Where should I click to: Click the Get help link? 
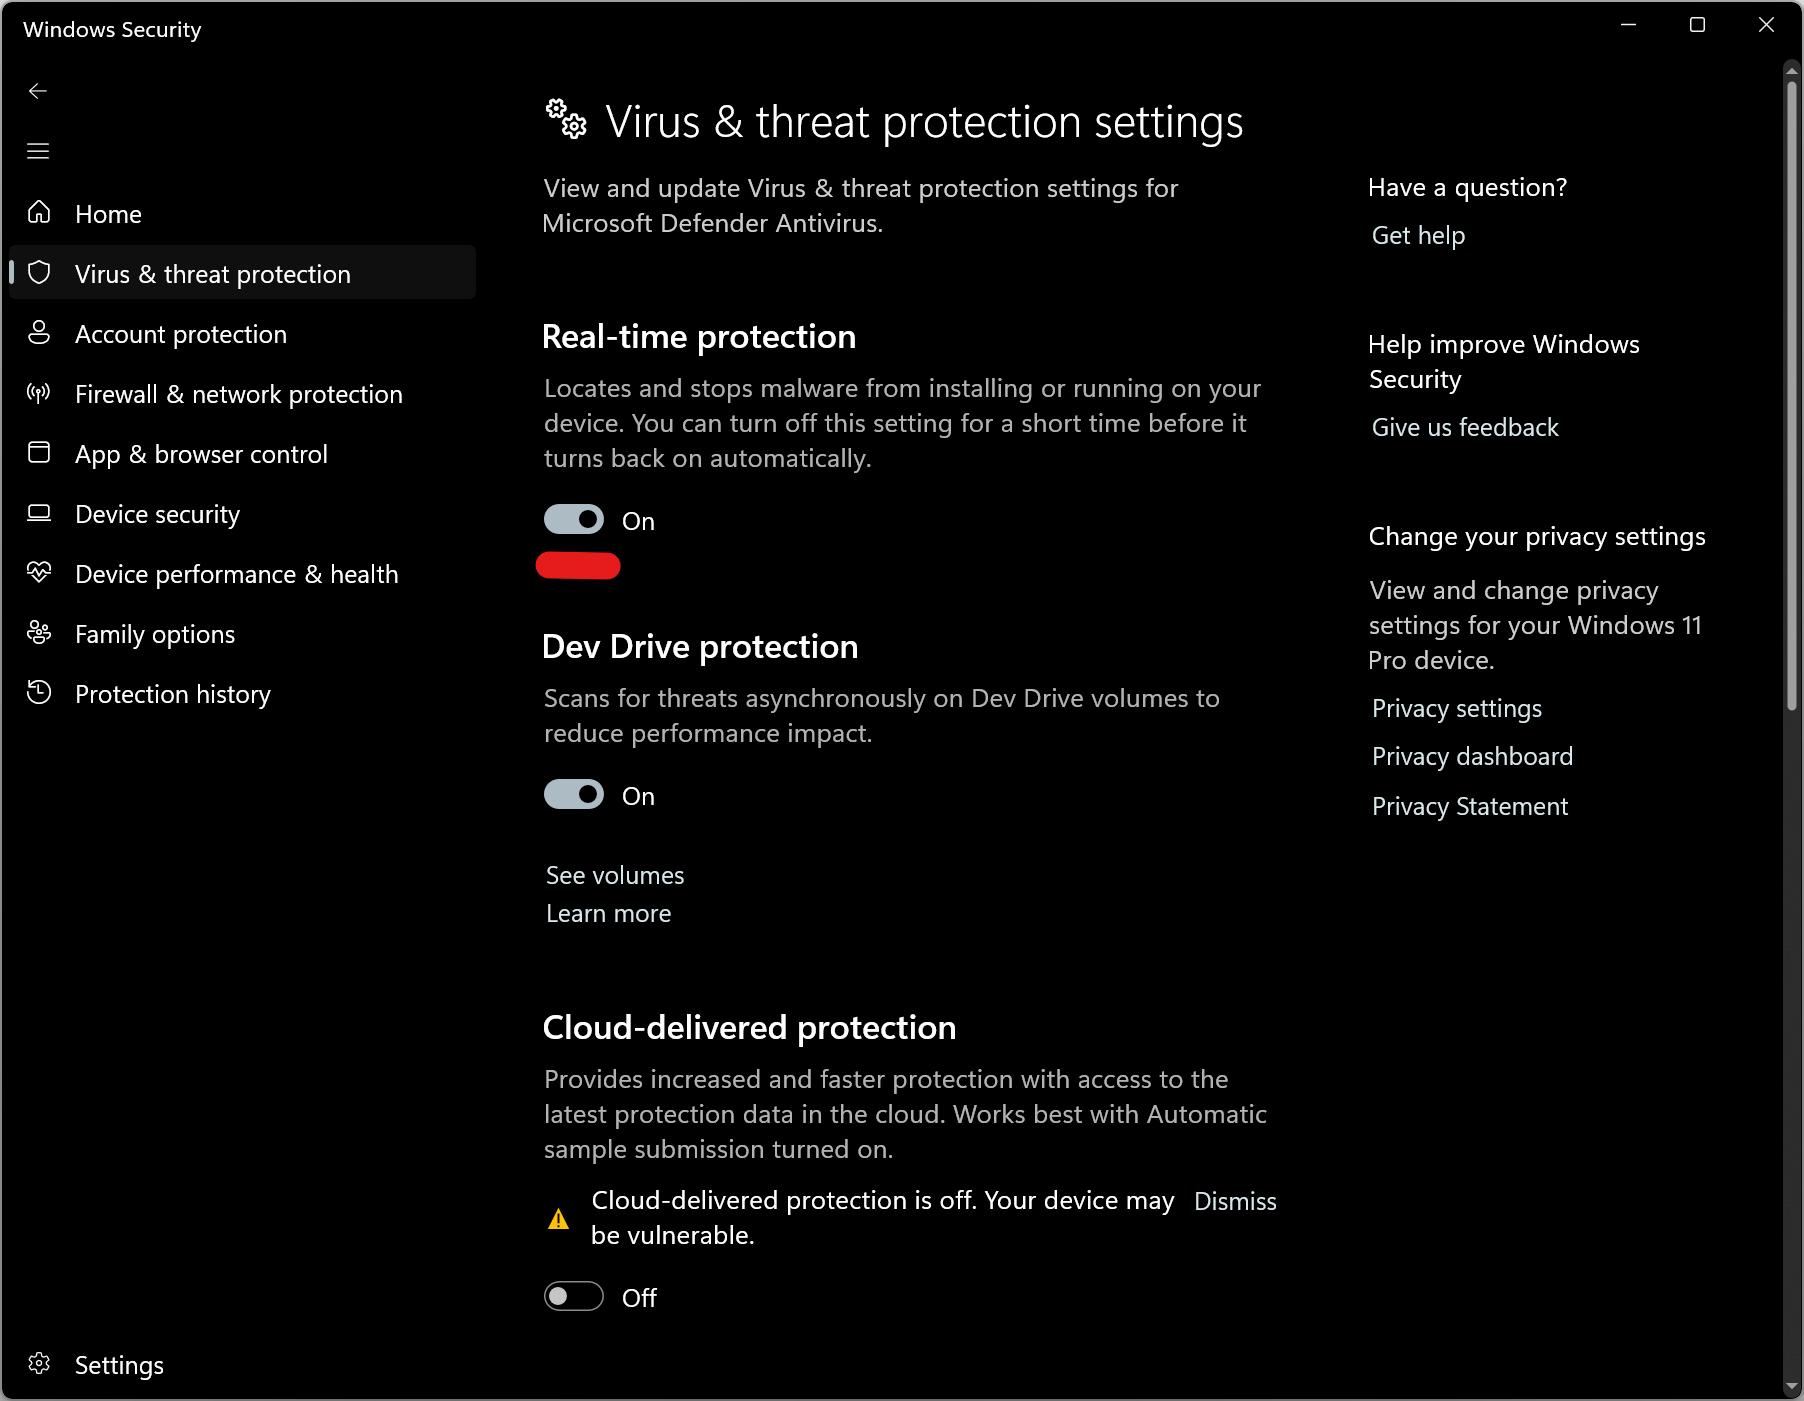click(x=1418, y=236)
